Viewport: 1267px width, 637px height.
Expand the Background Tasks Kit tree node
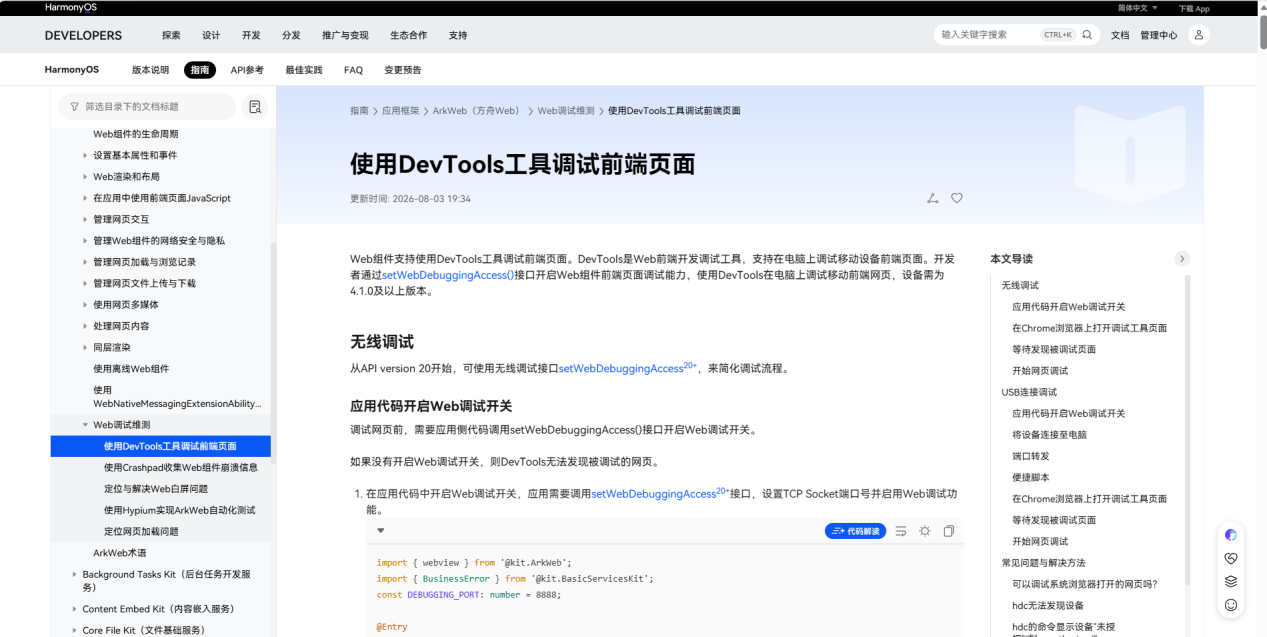[74, 575]
